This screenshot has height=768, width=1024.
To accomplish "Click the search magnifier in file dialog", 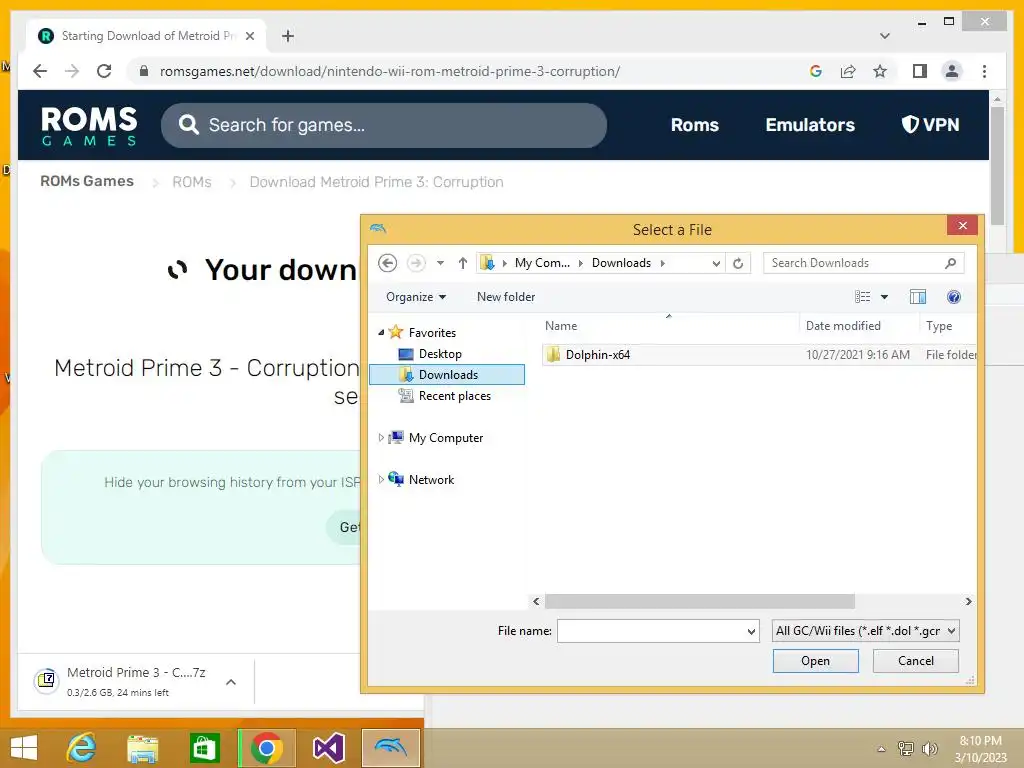I will point(951,263).
